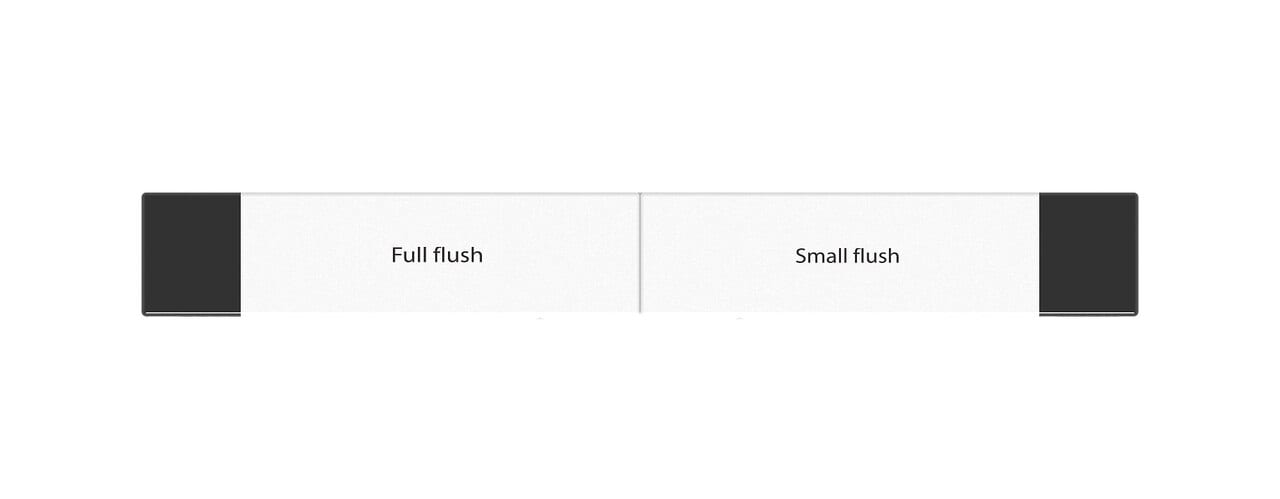Image resolution: width=1280 pixels, height=499 pixels.
Task: Click the white Small flush tile
Action: (x=840, y=254)
